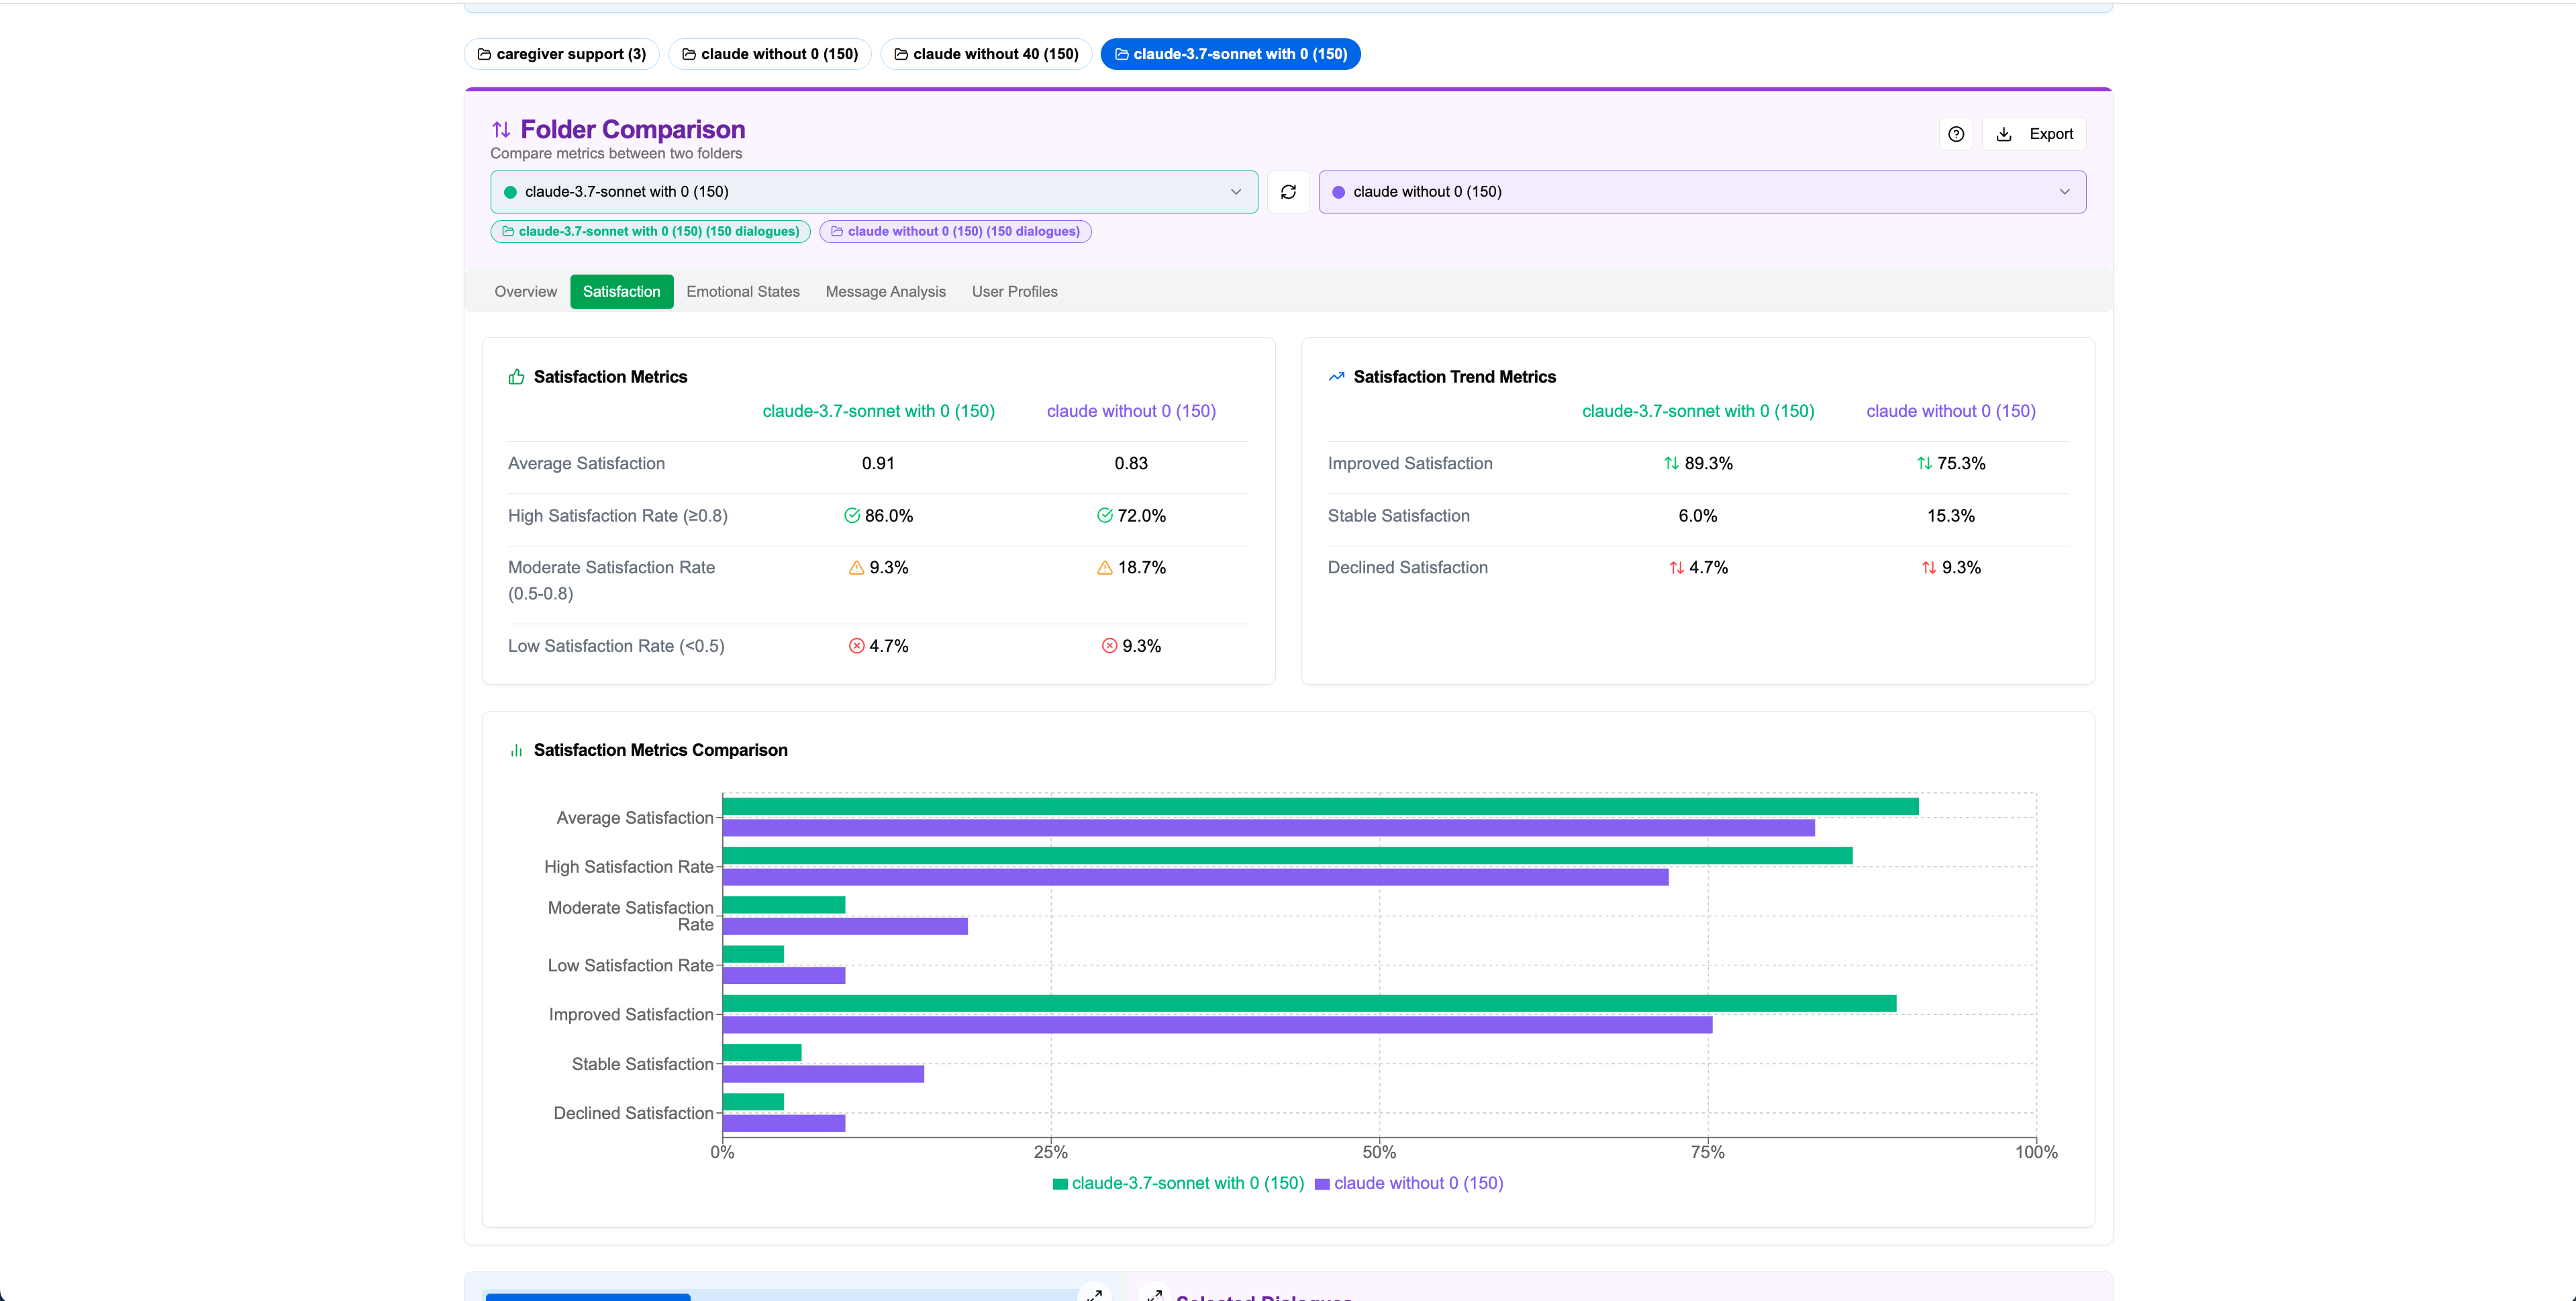Screen dimensions: 2576x1301
Task: Click the green claude-3.7-sonnet 150 dialogues tag
Action: (x=651, y=231)
